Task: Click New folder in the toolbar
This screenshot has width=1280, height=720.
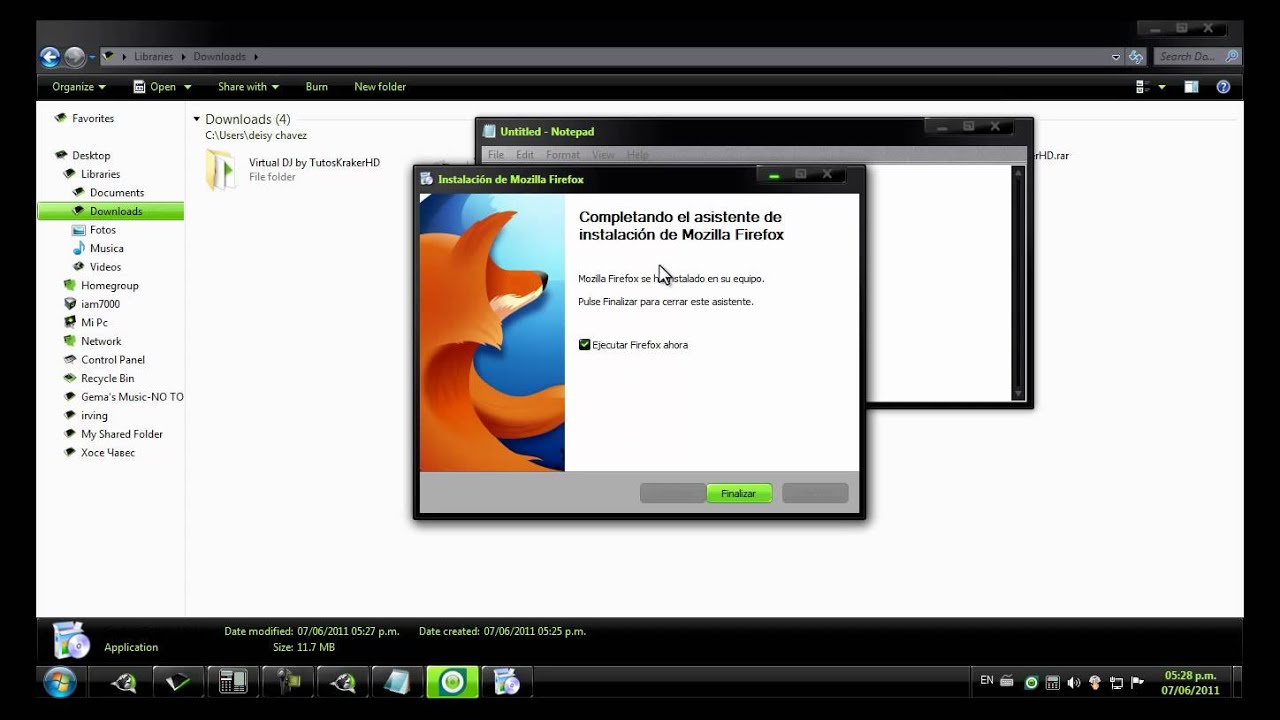Action: click(x=380, y=87)
